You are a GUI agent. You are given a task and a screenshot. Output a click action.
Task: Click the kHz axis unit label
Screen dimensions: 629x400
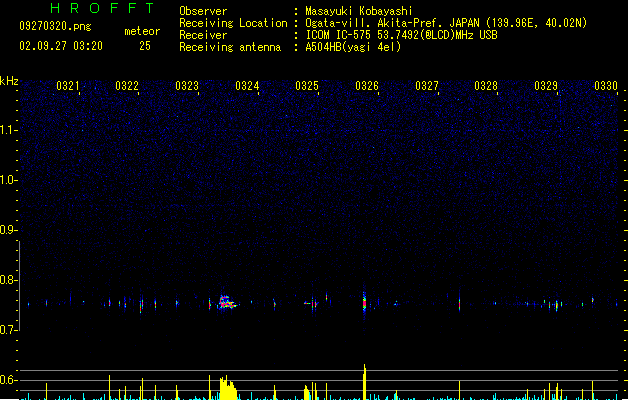tap(9, 81)
